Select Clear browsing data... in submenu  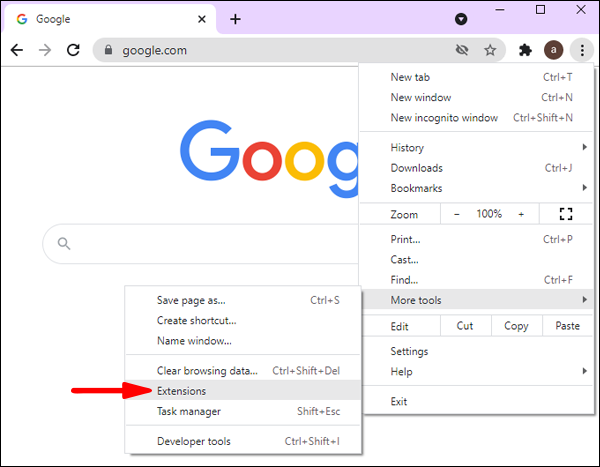click(x=243, y=371)
